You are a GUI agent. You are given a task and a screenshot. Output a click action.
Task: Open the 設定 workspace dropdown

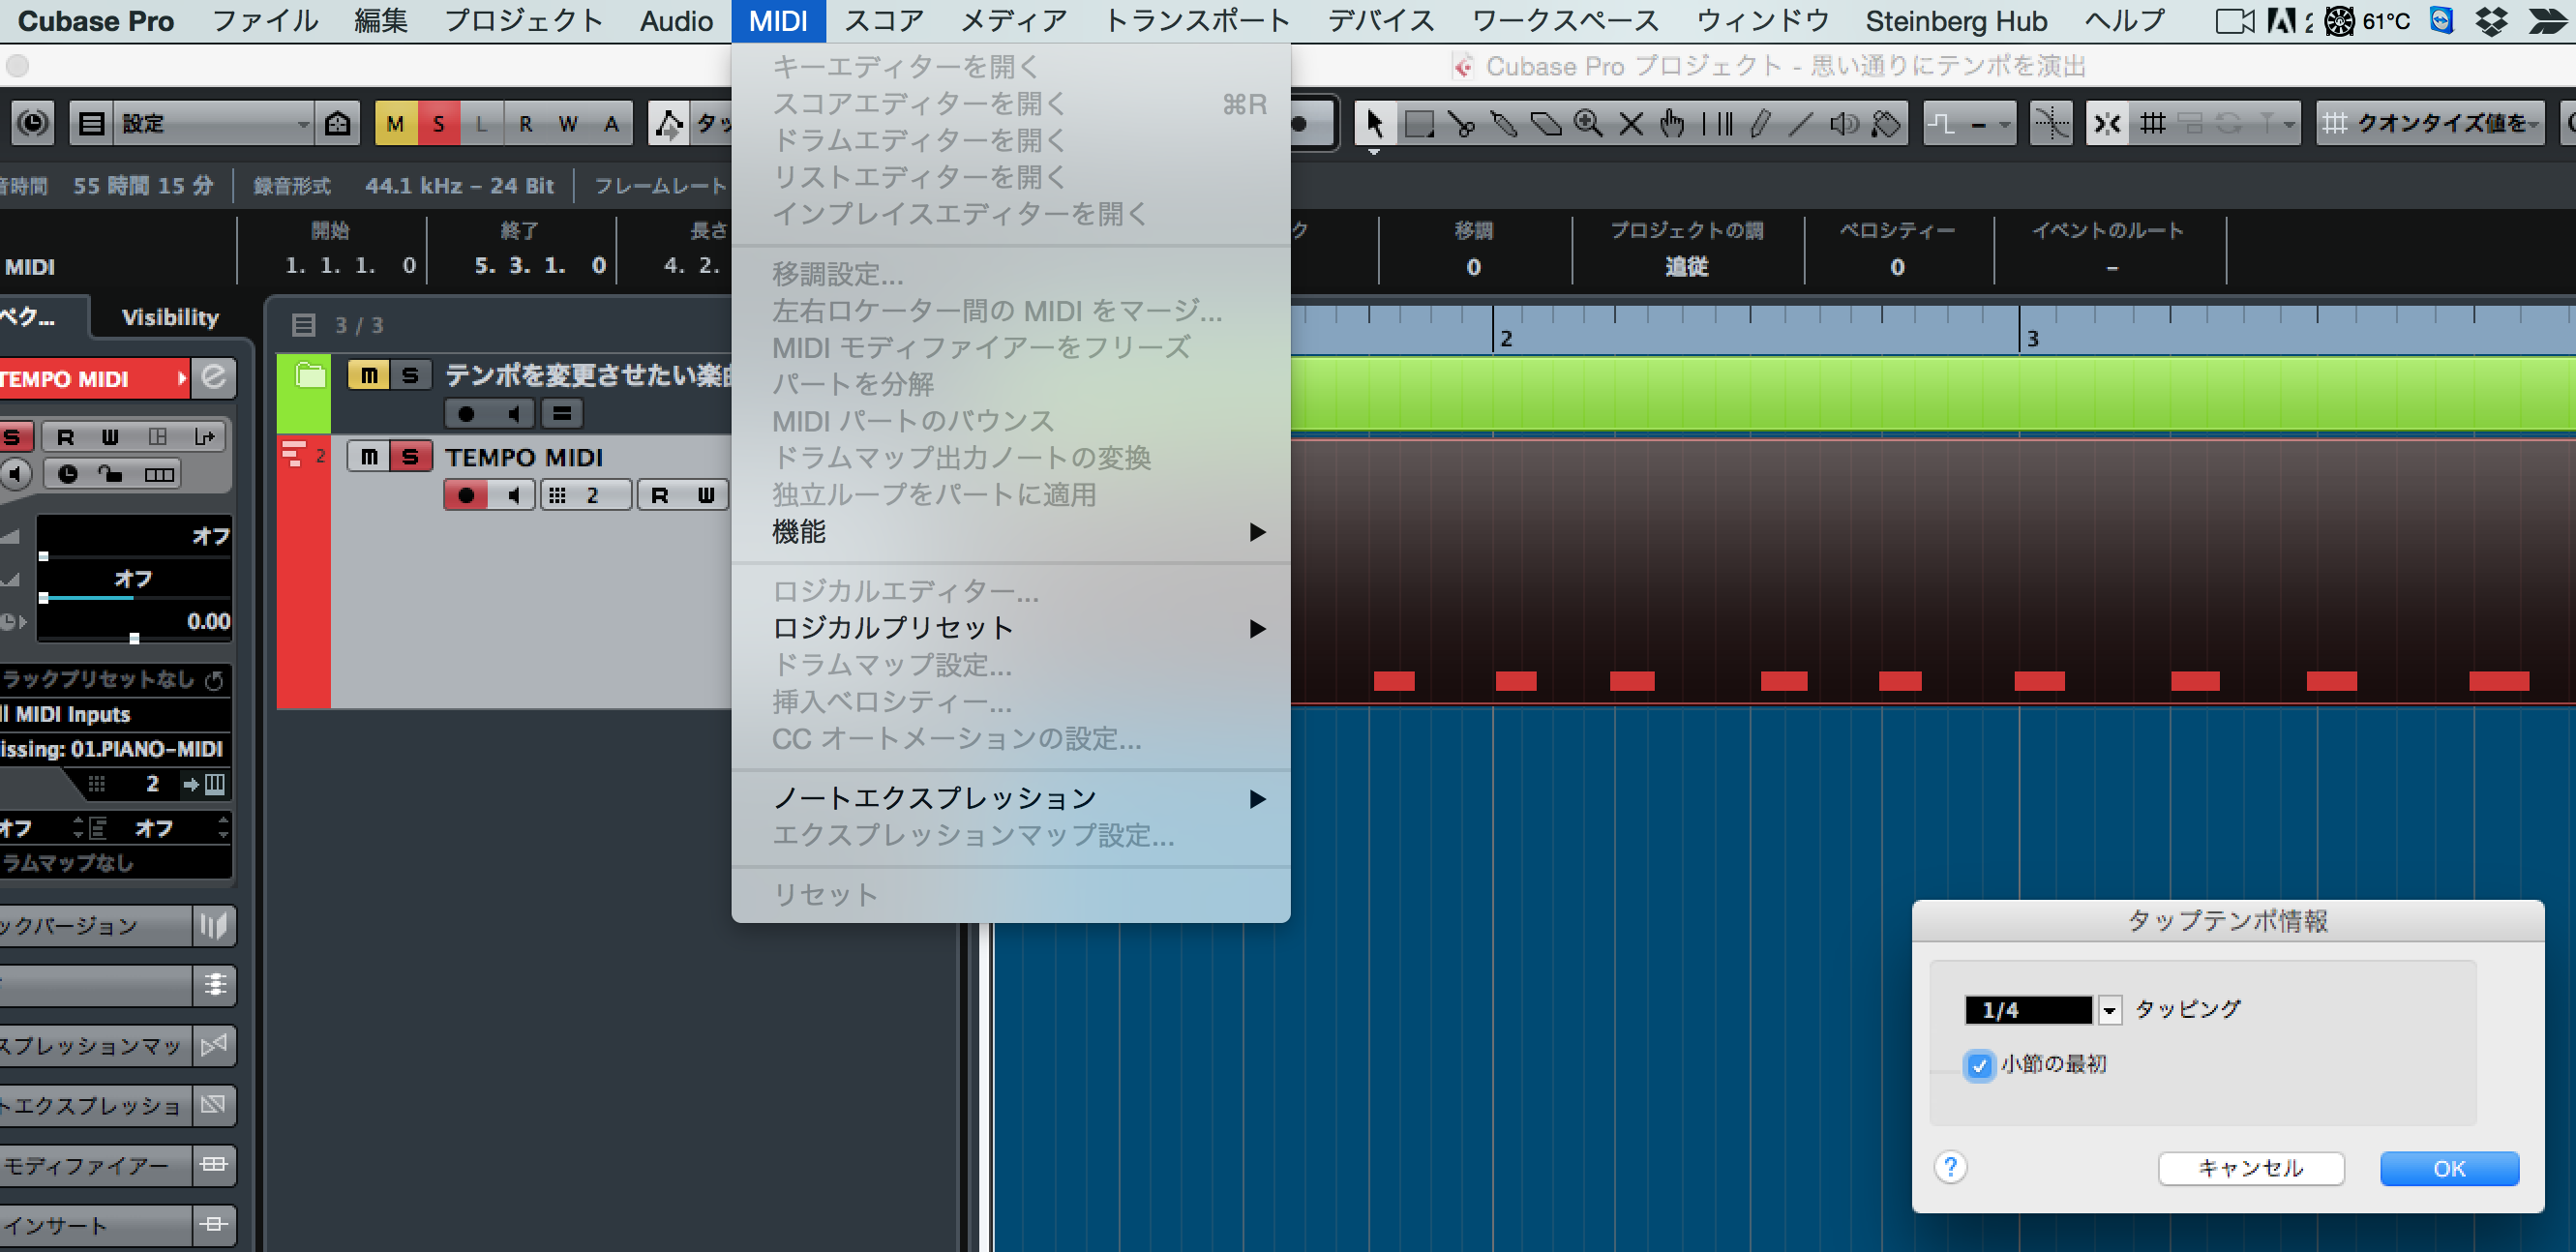(x=214, y=123)
